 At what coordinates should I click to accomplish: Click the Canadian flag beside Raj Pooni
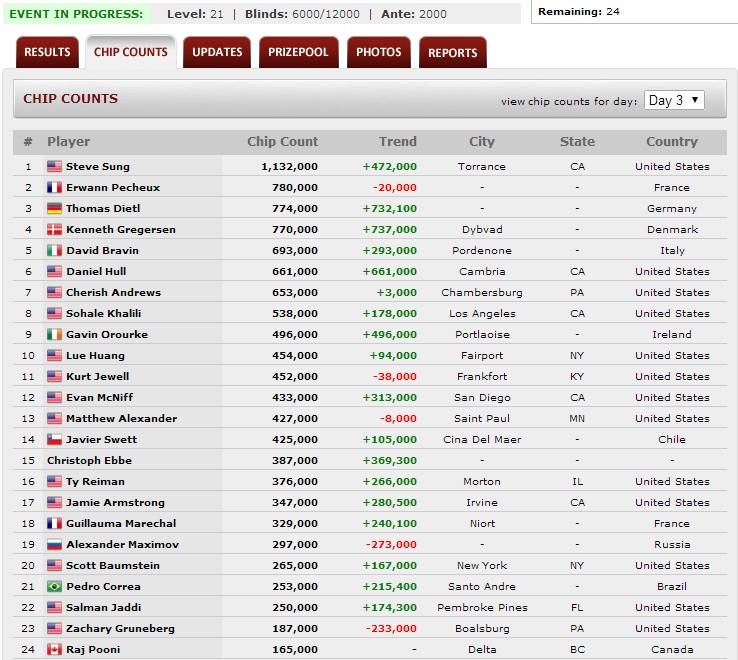pos(54,650)
